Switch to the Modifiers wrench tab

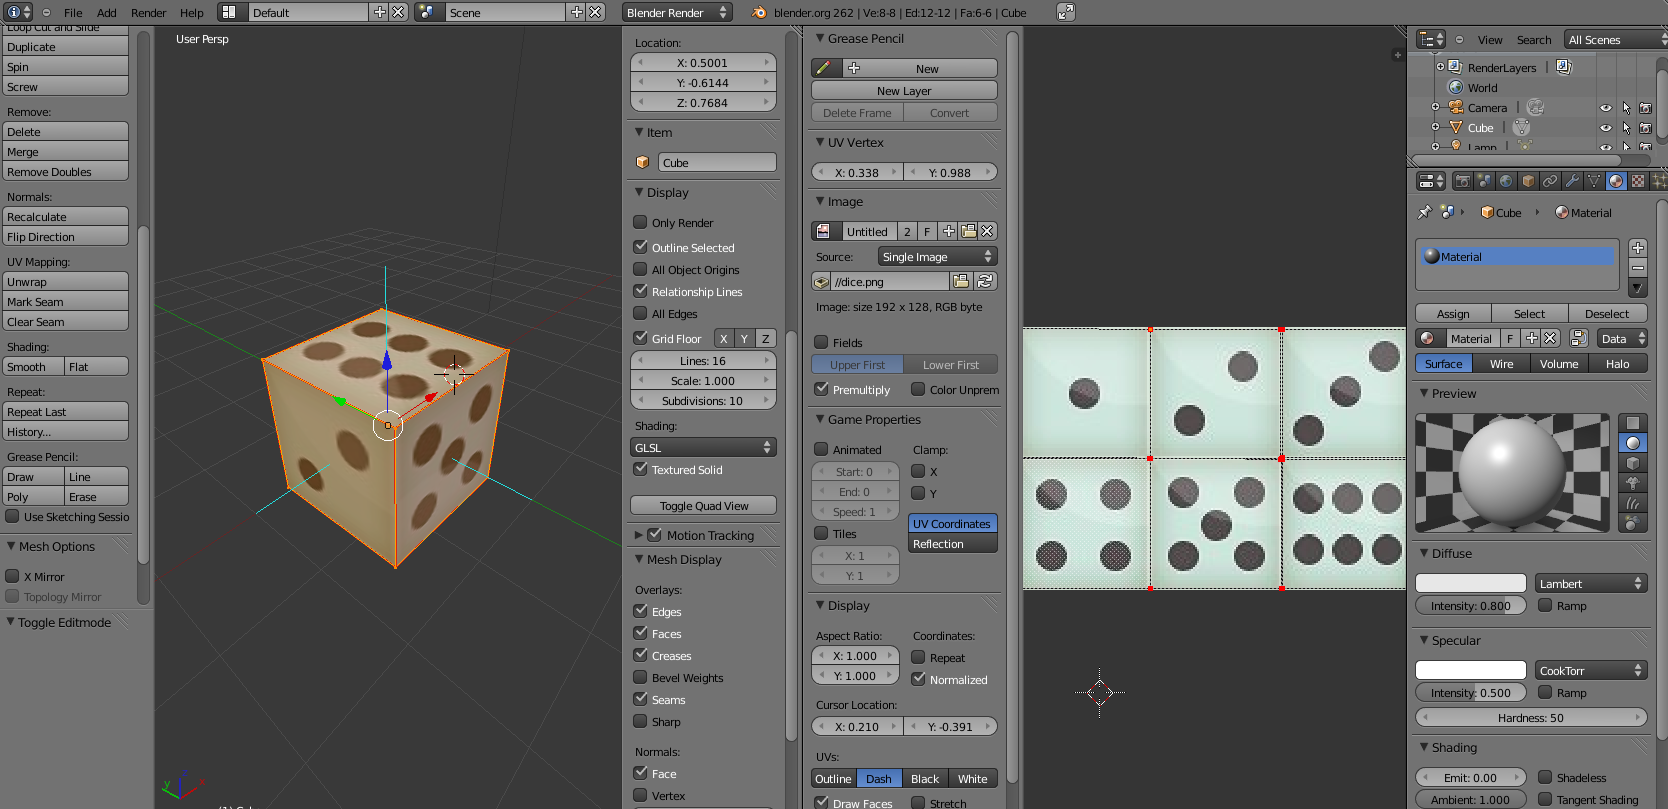click(1572, 181)
